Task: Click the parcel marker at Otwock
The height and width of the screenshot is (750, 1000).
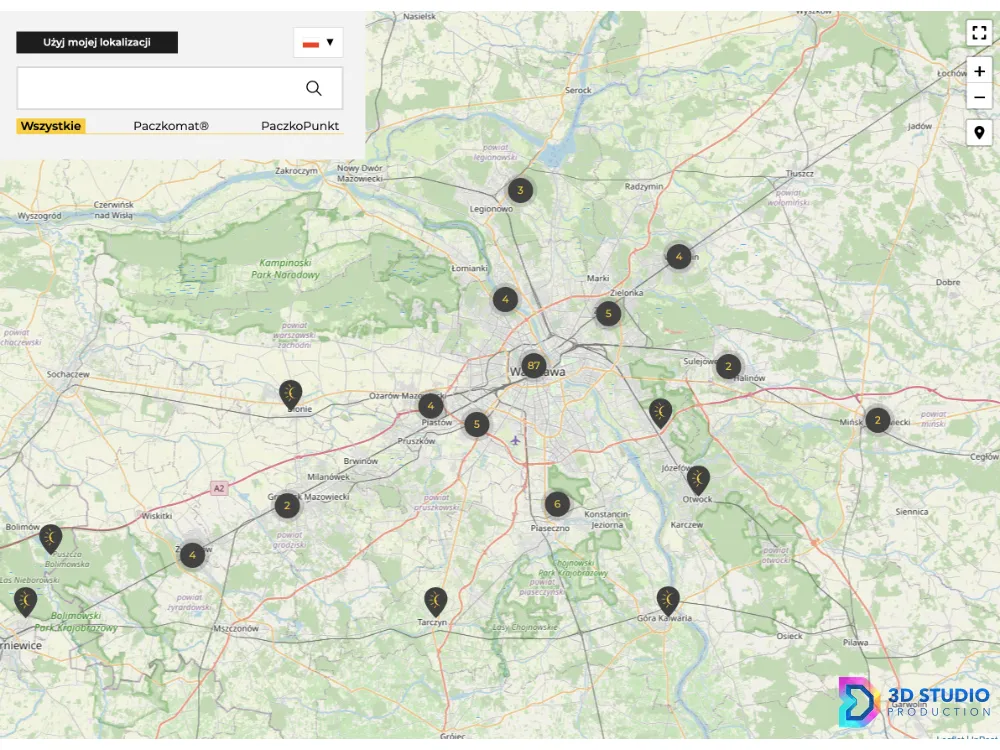Action: [x=699, y=479]
